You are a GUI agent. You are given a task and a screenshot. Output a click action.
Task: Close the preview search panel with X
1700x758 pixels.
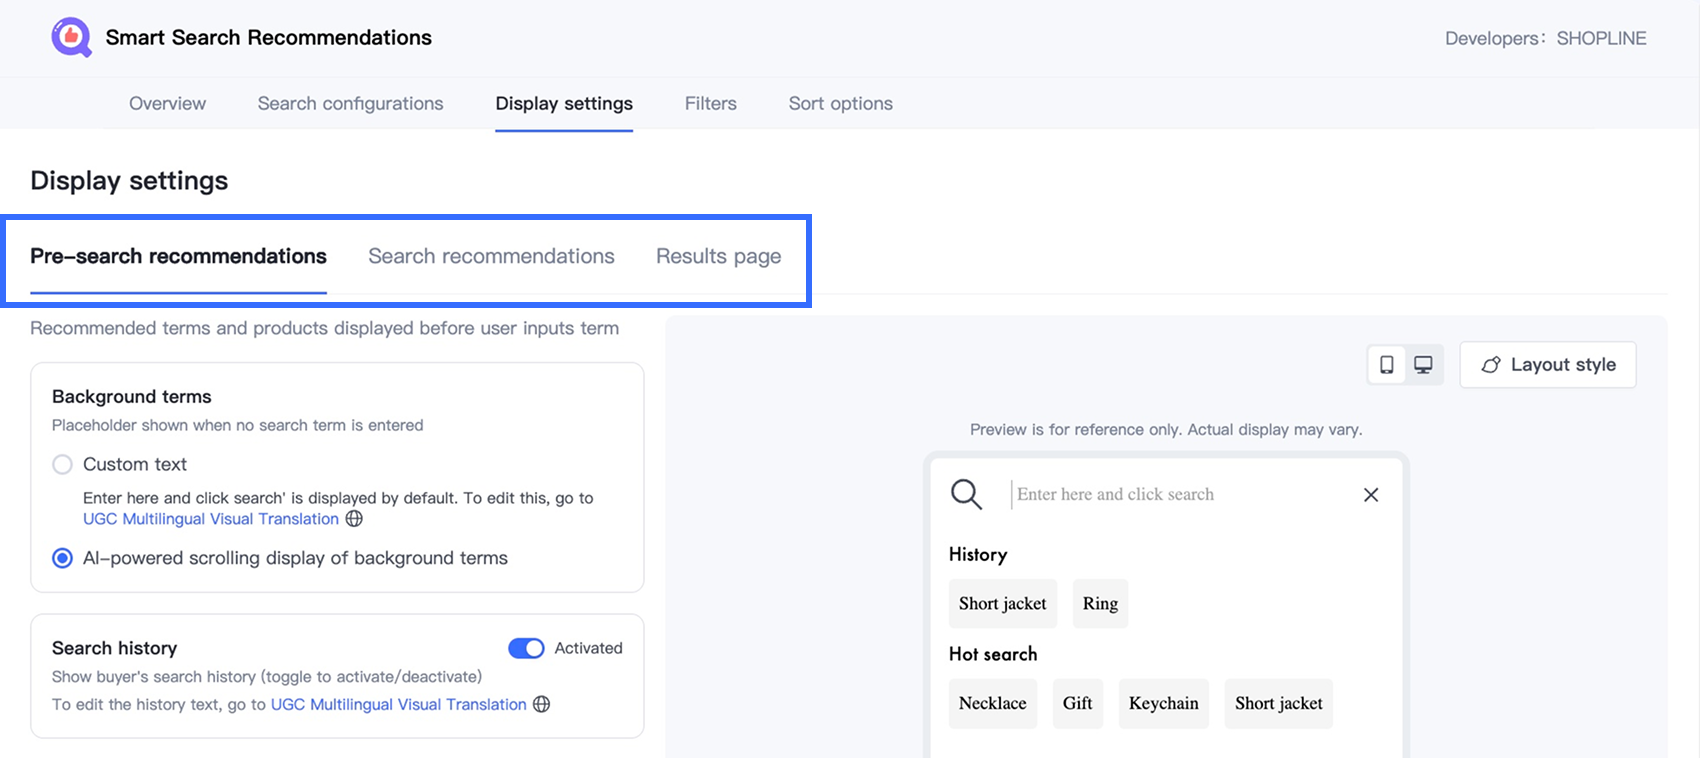tap(1371, 495)
